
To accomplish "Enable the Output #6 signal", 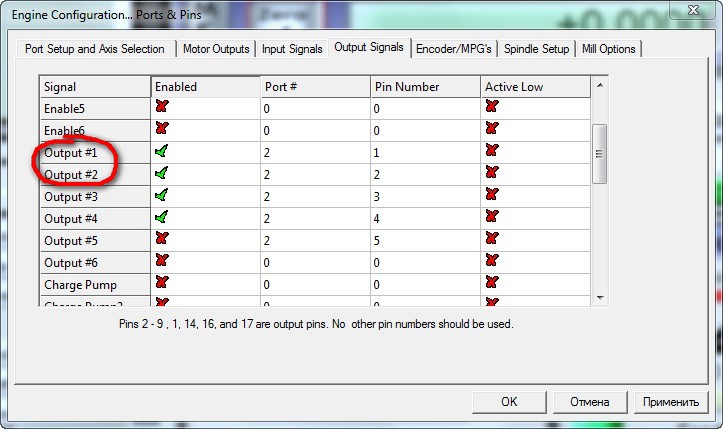I will (162, 260).
